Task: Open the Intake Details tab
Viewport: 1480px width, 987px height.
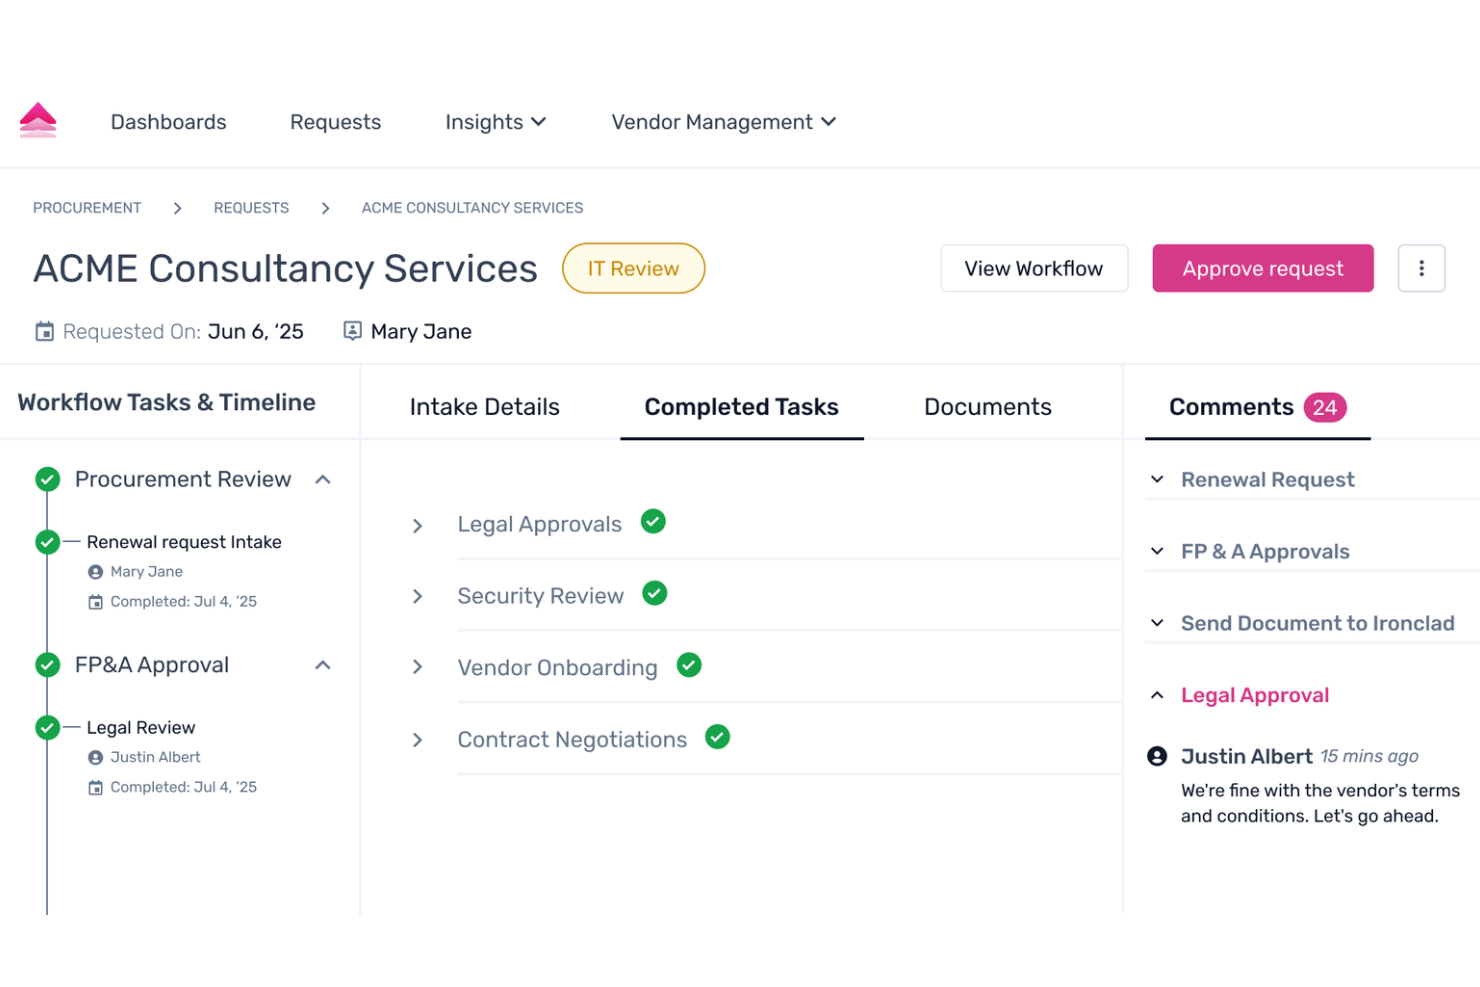Action: 484,406
